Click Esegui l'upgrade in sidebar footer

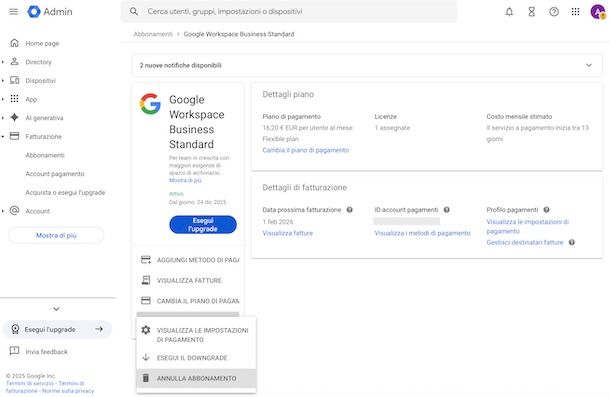coord(57,329)
